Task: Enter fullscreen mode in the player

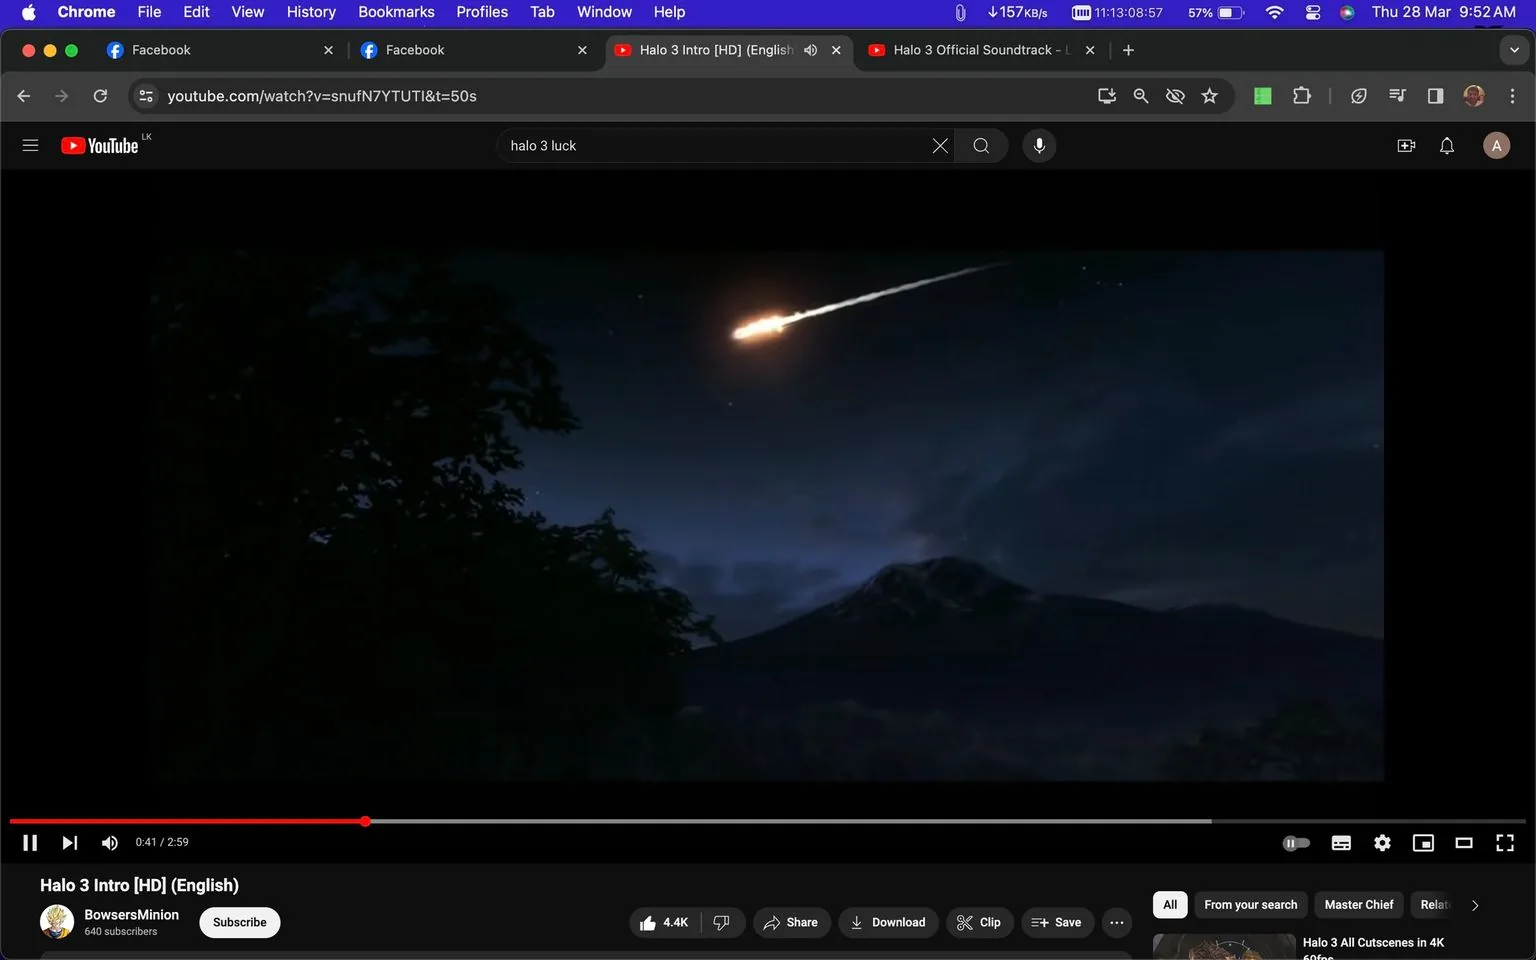Action: pos(1504,842)
